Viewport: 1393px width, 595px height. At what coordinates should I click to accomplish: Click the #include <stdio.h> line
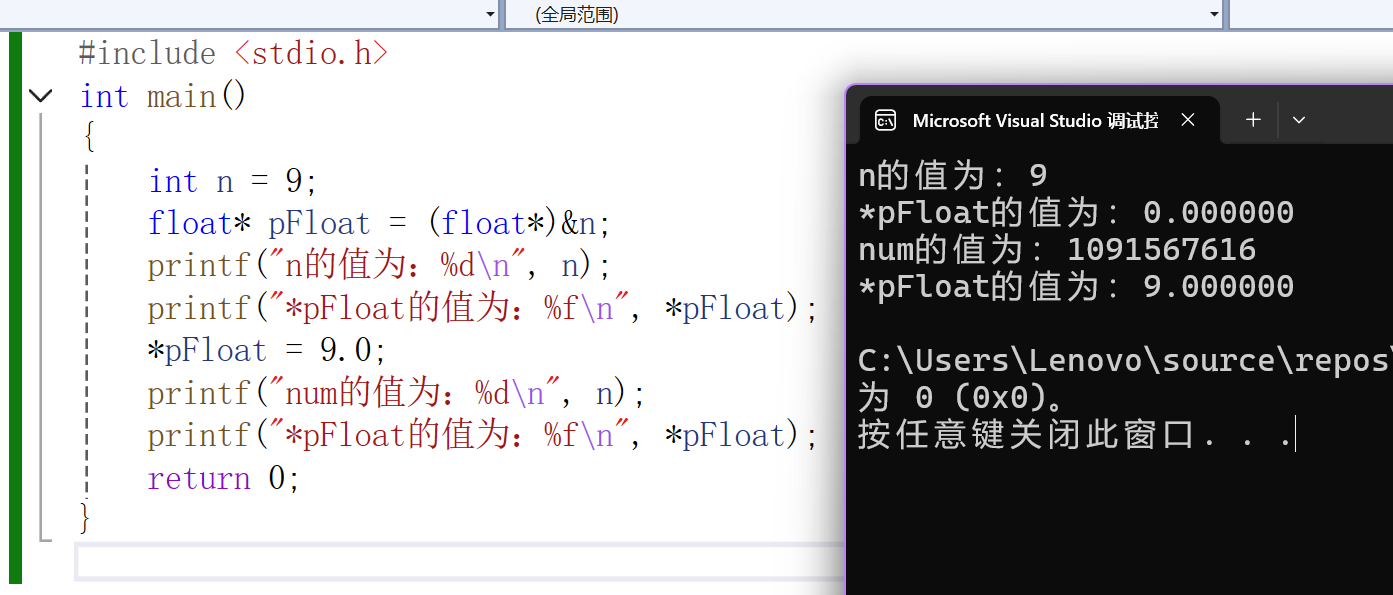pyautogui.click(x=233, y=53)
